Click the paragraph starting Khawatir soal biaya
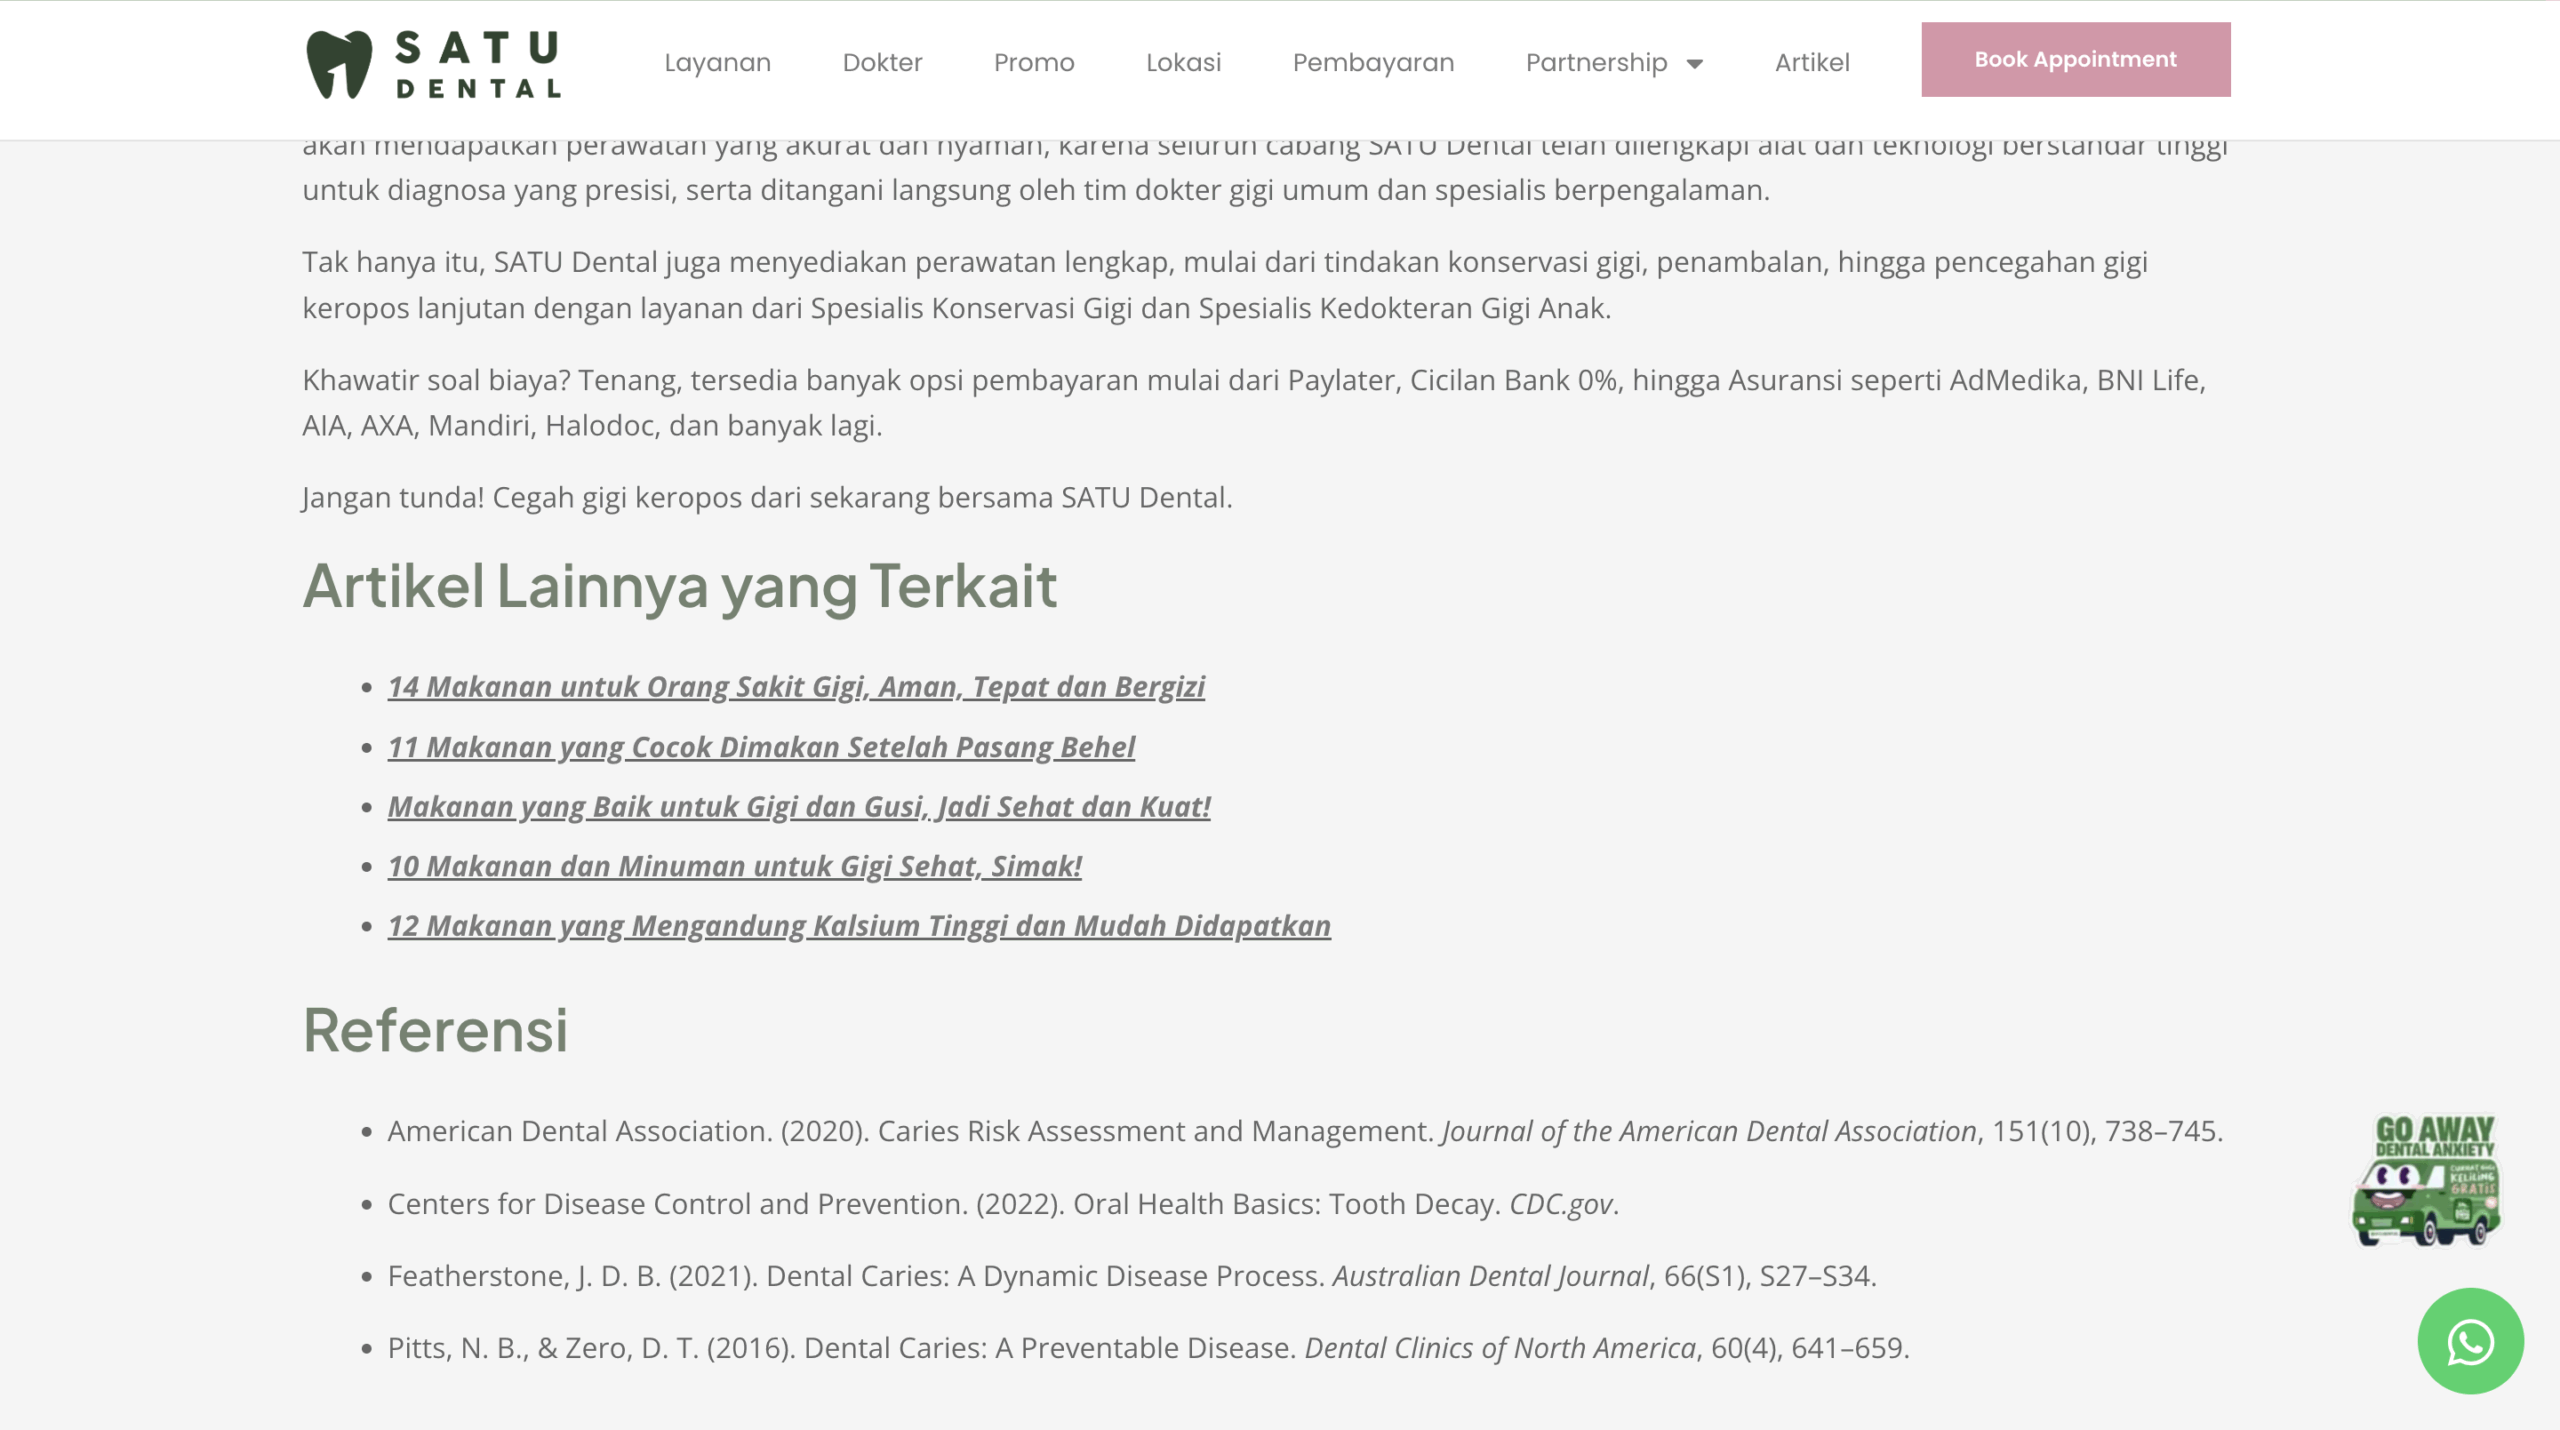 click(x=1254, y=403)
